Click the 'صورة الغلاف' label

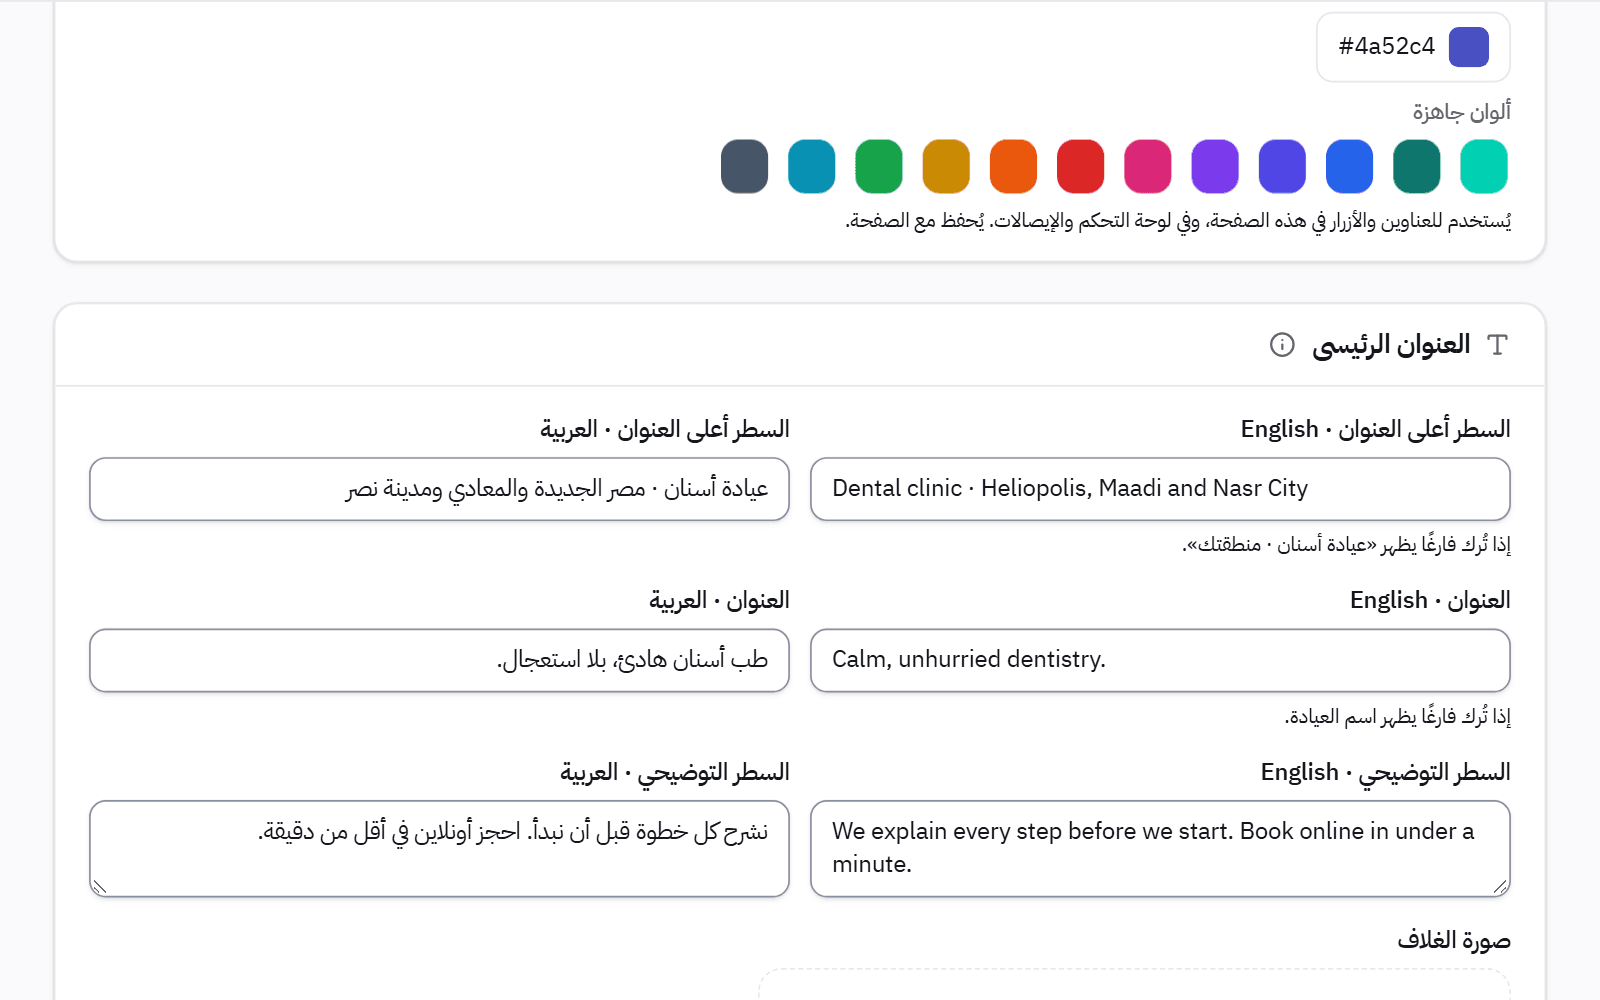pyautogui.click(x=1454, y=940)
